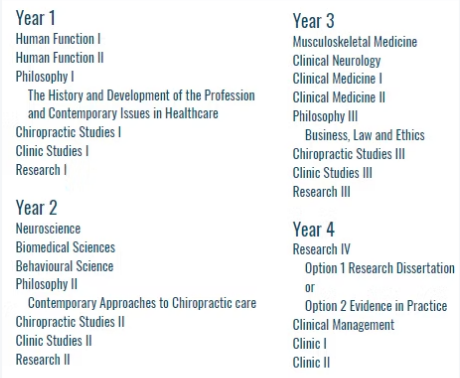Select Human Function II entry
Image resolution: width=460 pixels, height=378 pixels.
click(x=60, y=58)
